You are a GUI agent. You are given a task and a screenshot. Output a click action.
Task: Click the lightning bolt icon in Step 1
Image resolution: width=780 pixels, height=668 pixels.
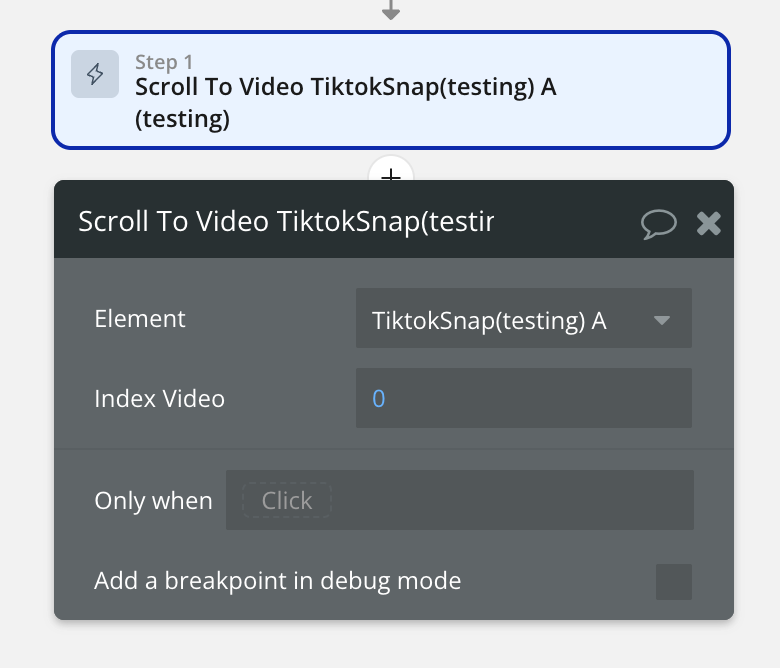click(x=95, y=74)
